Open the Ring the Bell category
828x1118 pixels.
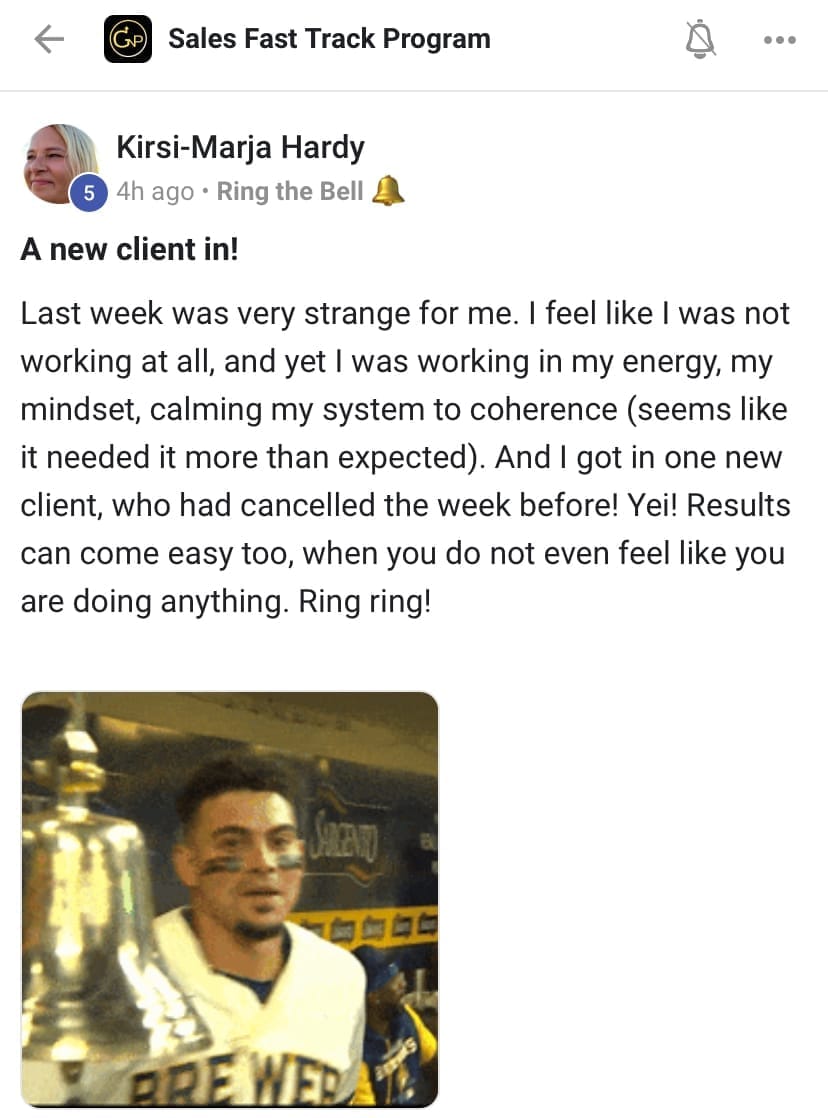pos(290,191)
